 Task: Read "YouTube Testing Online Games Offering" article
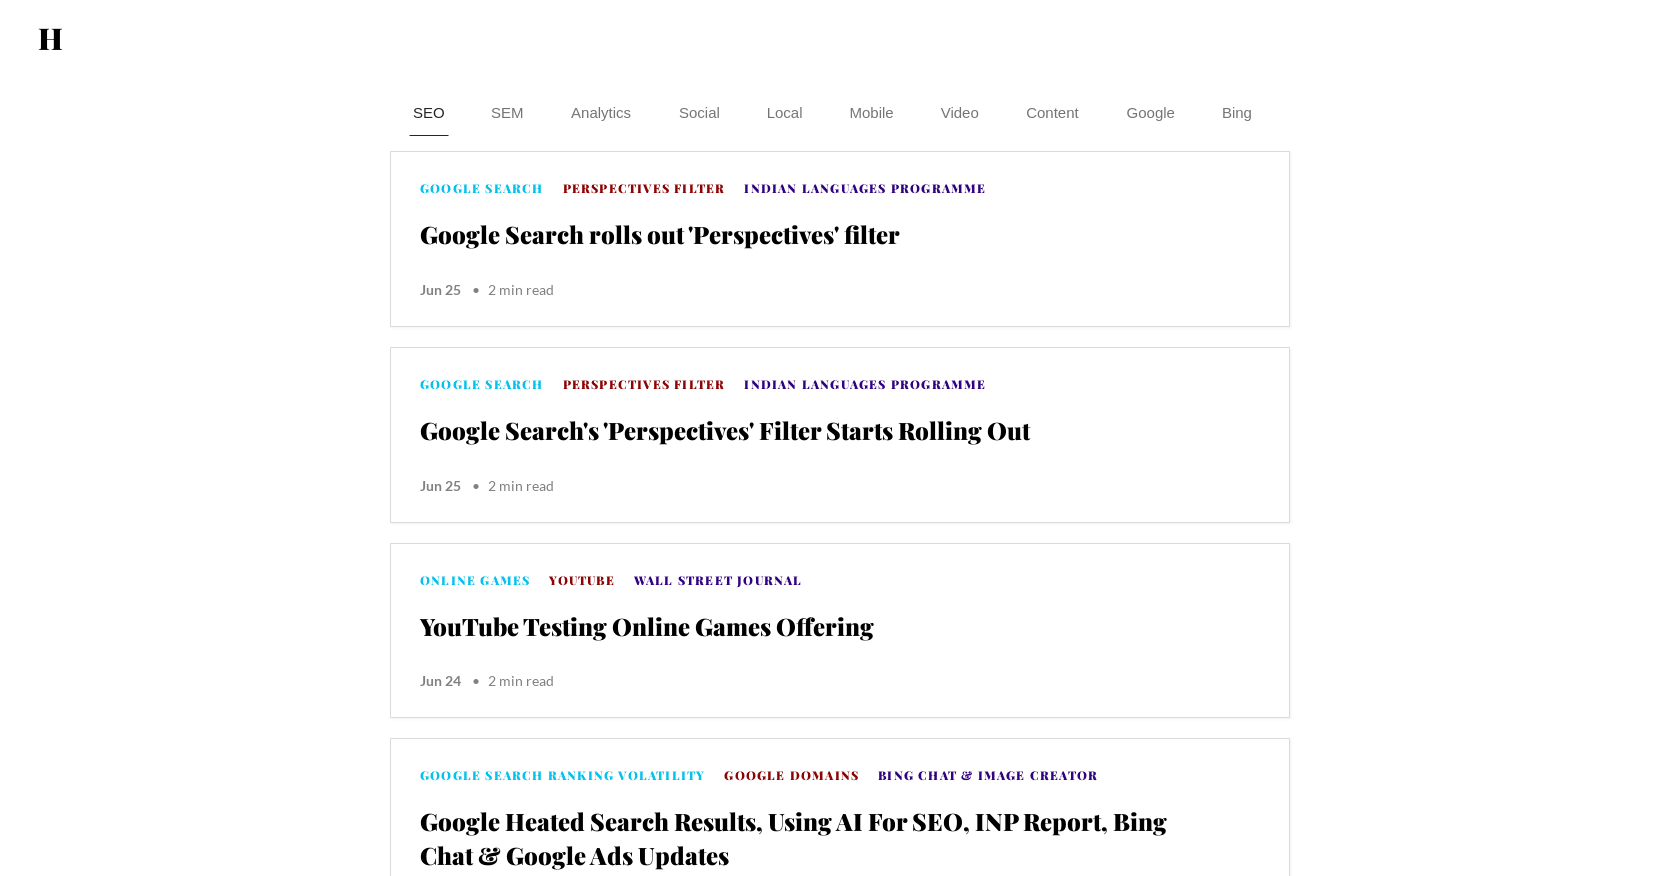pos(647,628)
